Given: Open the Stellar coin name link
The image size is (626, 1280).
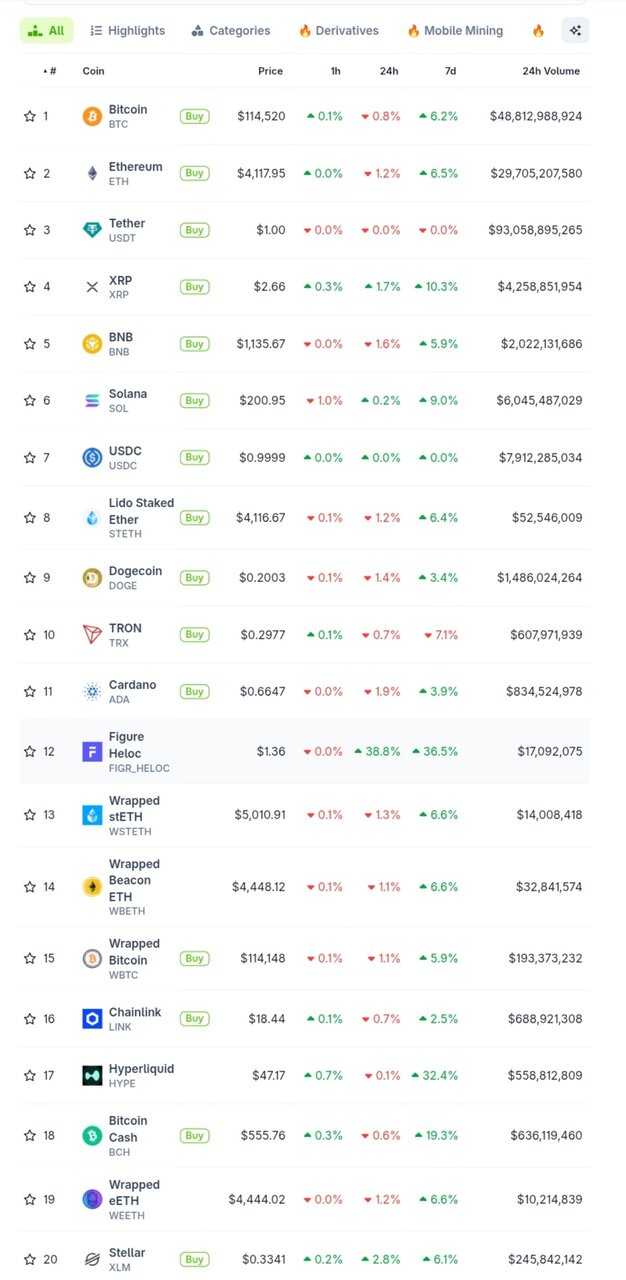Looking at the screenshot, I should click(127, 1253).
